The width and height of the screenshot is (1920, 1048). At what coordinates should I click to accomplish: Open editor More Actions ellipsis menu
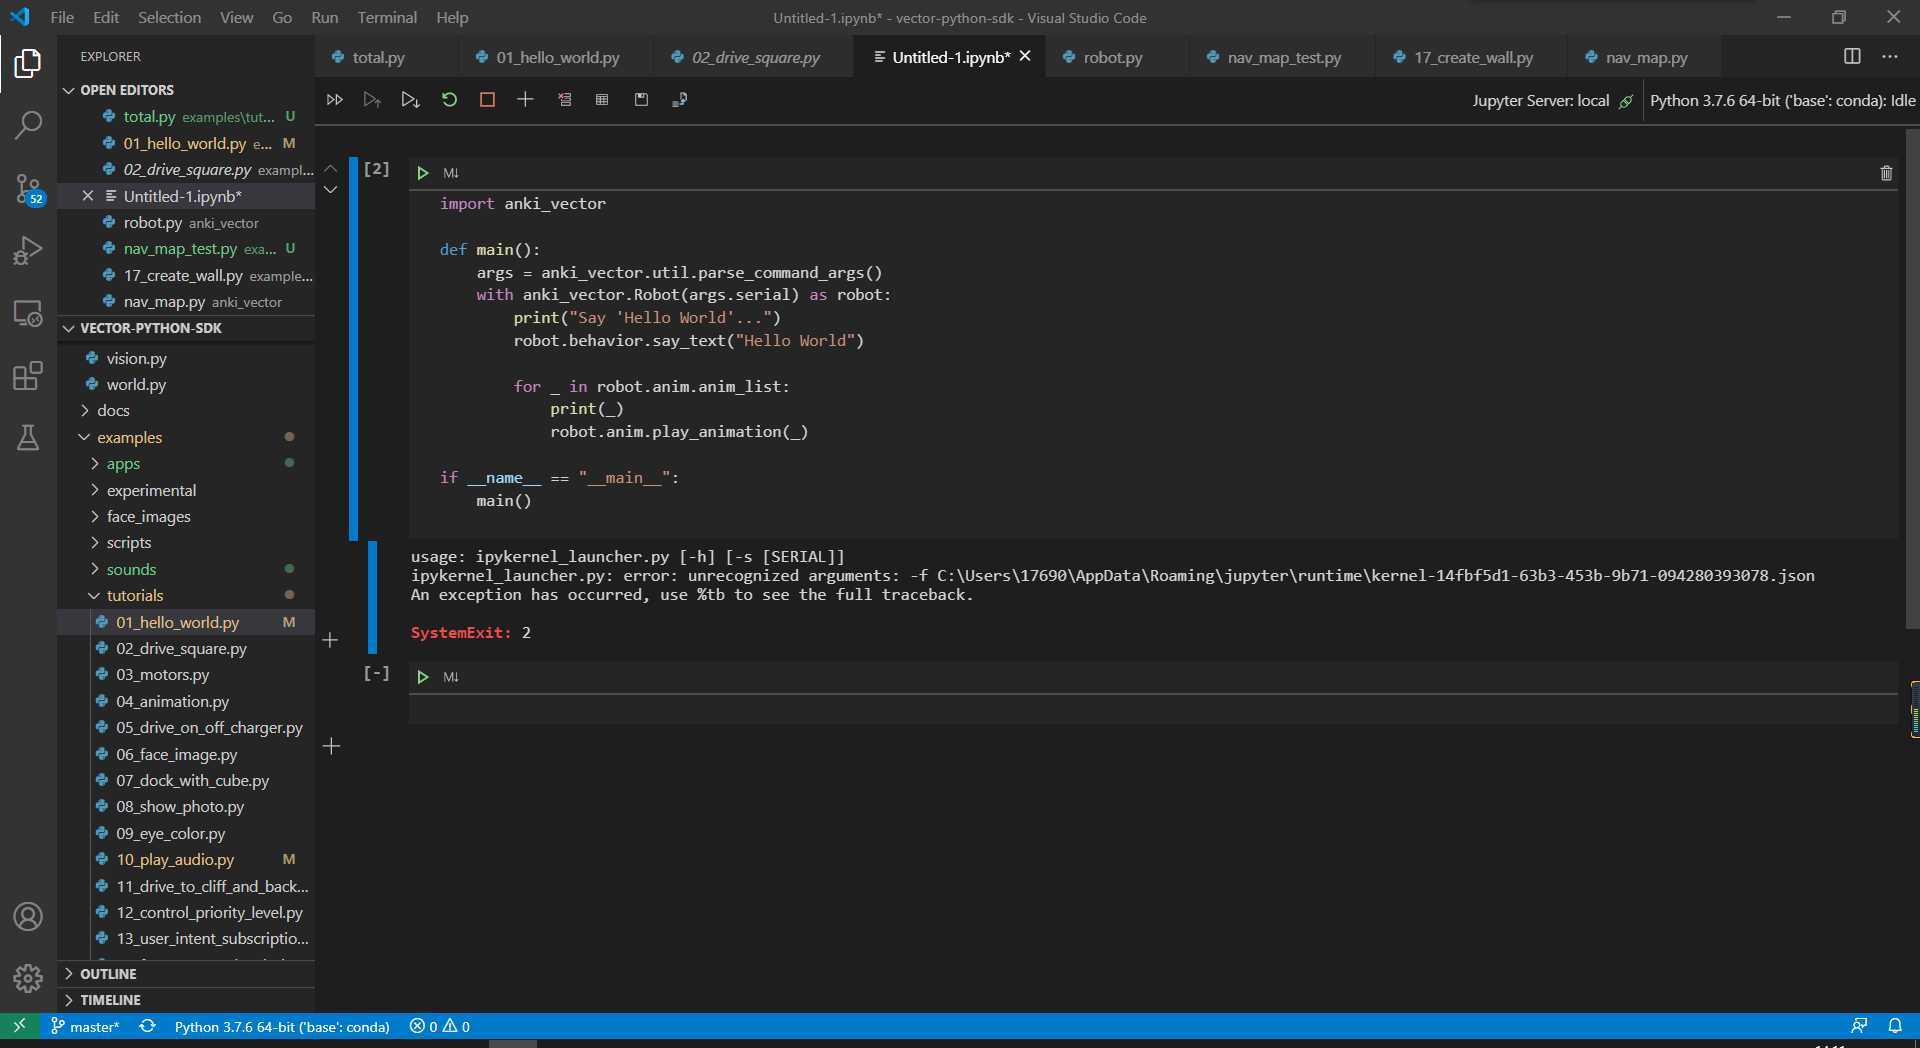coord(1889,57)
